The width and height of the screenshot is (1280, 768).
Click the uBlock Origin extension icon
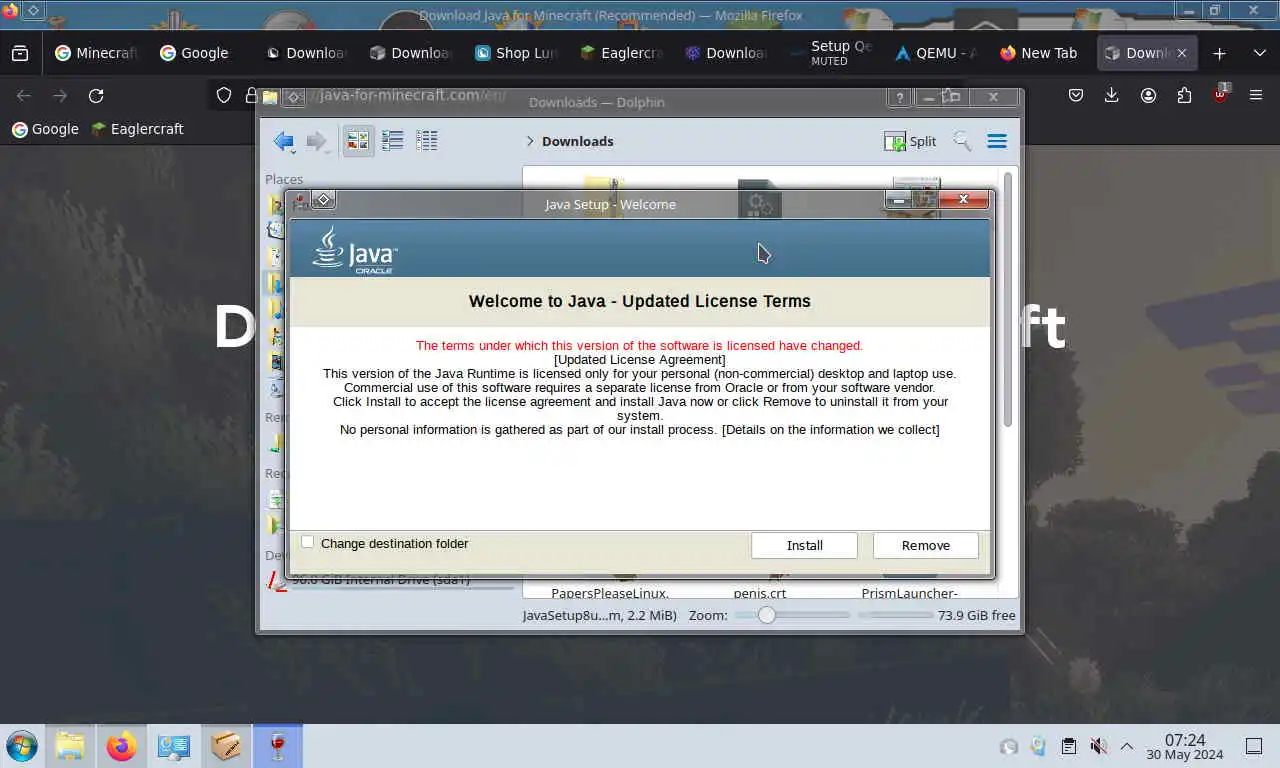pyautogui.click(x=1220, y=95)
